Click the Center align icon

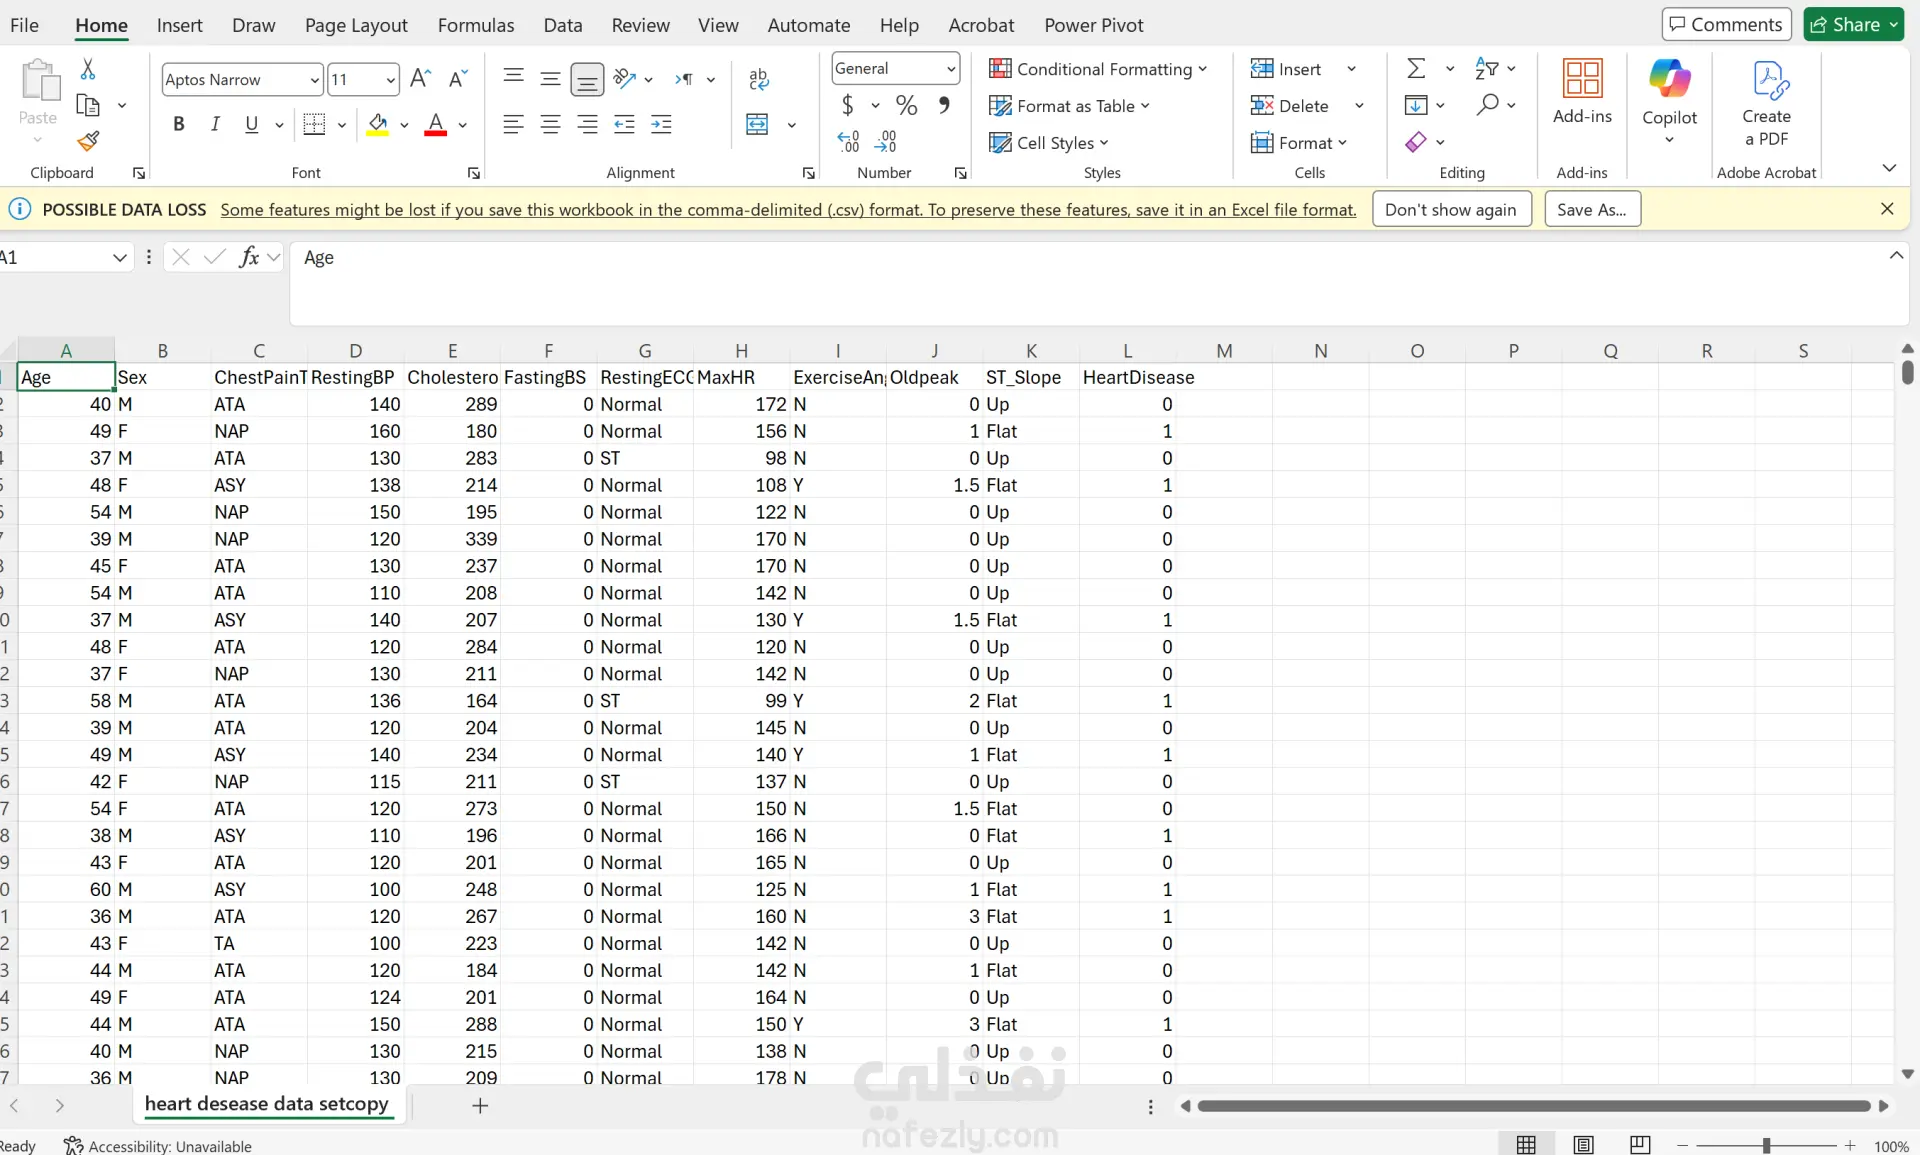click(x=550, y=125)
